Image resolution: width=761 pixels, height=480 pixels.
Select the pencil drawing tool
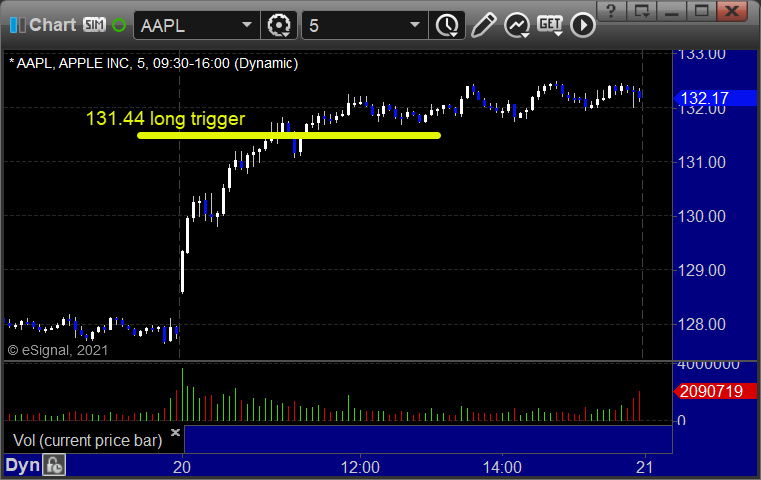pyautogui.click(x=483, y=25)
